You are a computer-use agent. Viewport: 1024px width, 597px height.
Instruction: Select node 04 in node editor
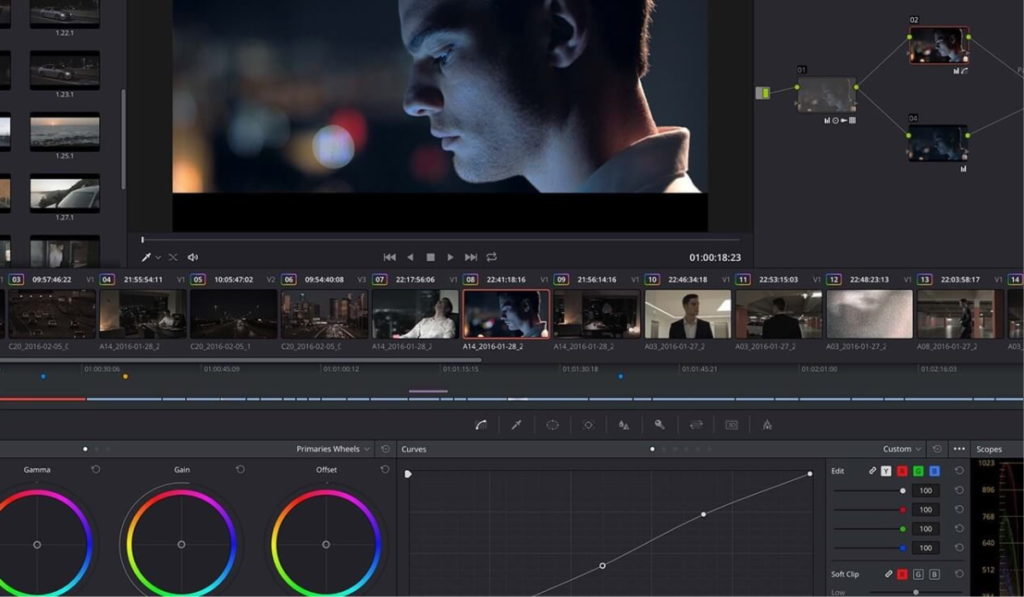(x=938, y=143)
